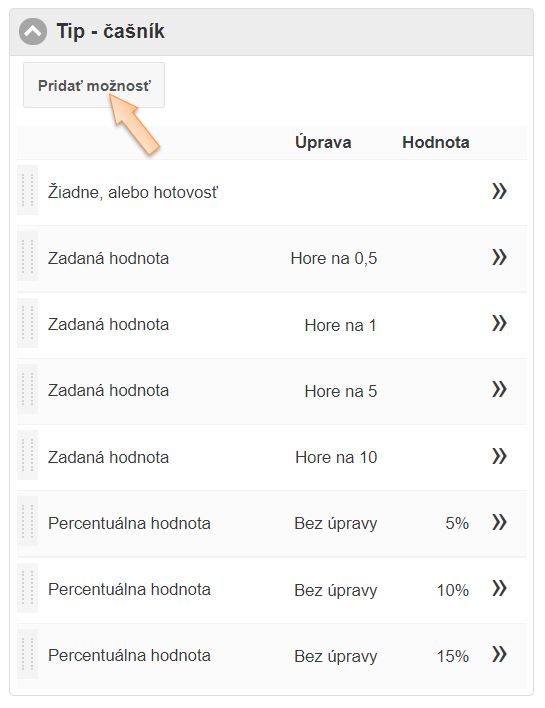
Task: Click the Úprava column header
Action: click(x=323, y=142)
